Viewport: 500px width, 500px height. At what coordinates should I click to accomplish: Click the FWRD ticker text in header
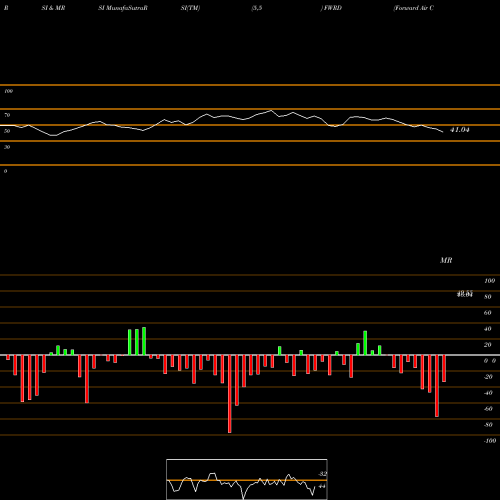pyautogui.click(x=332, y=8)
